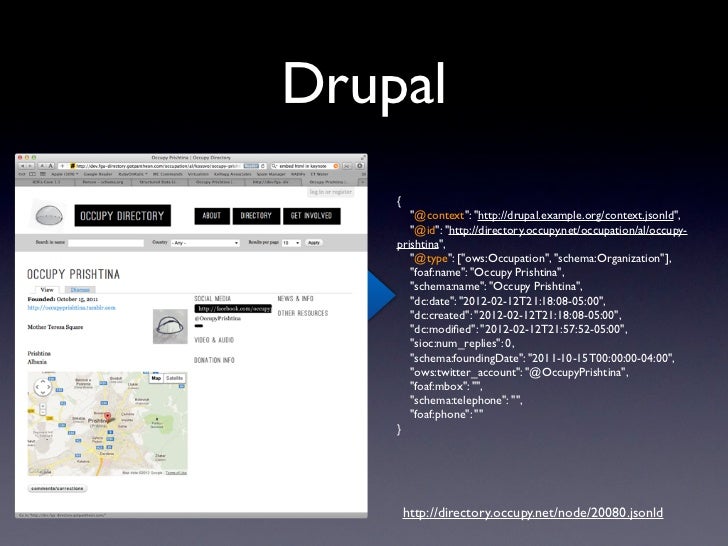This screenshot has width=728, height=546.
Task: Switch map to Map view
Action: click(x=156, y=378)
